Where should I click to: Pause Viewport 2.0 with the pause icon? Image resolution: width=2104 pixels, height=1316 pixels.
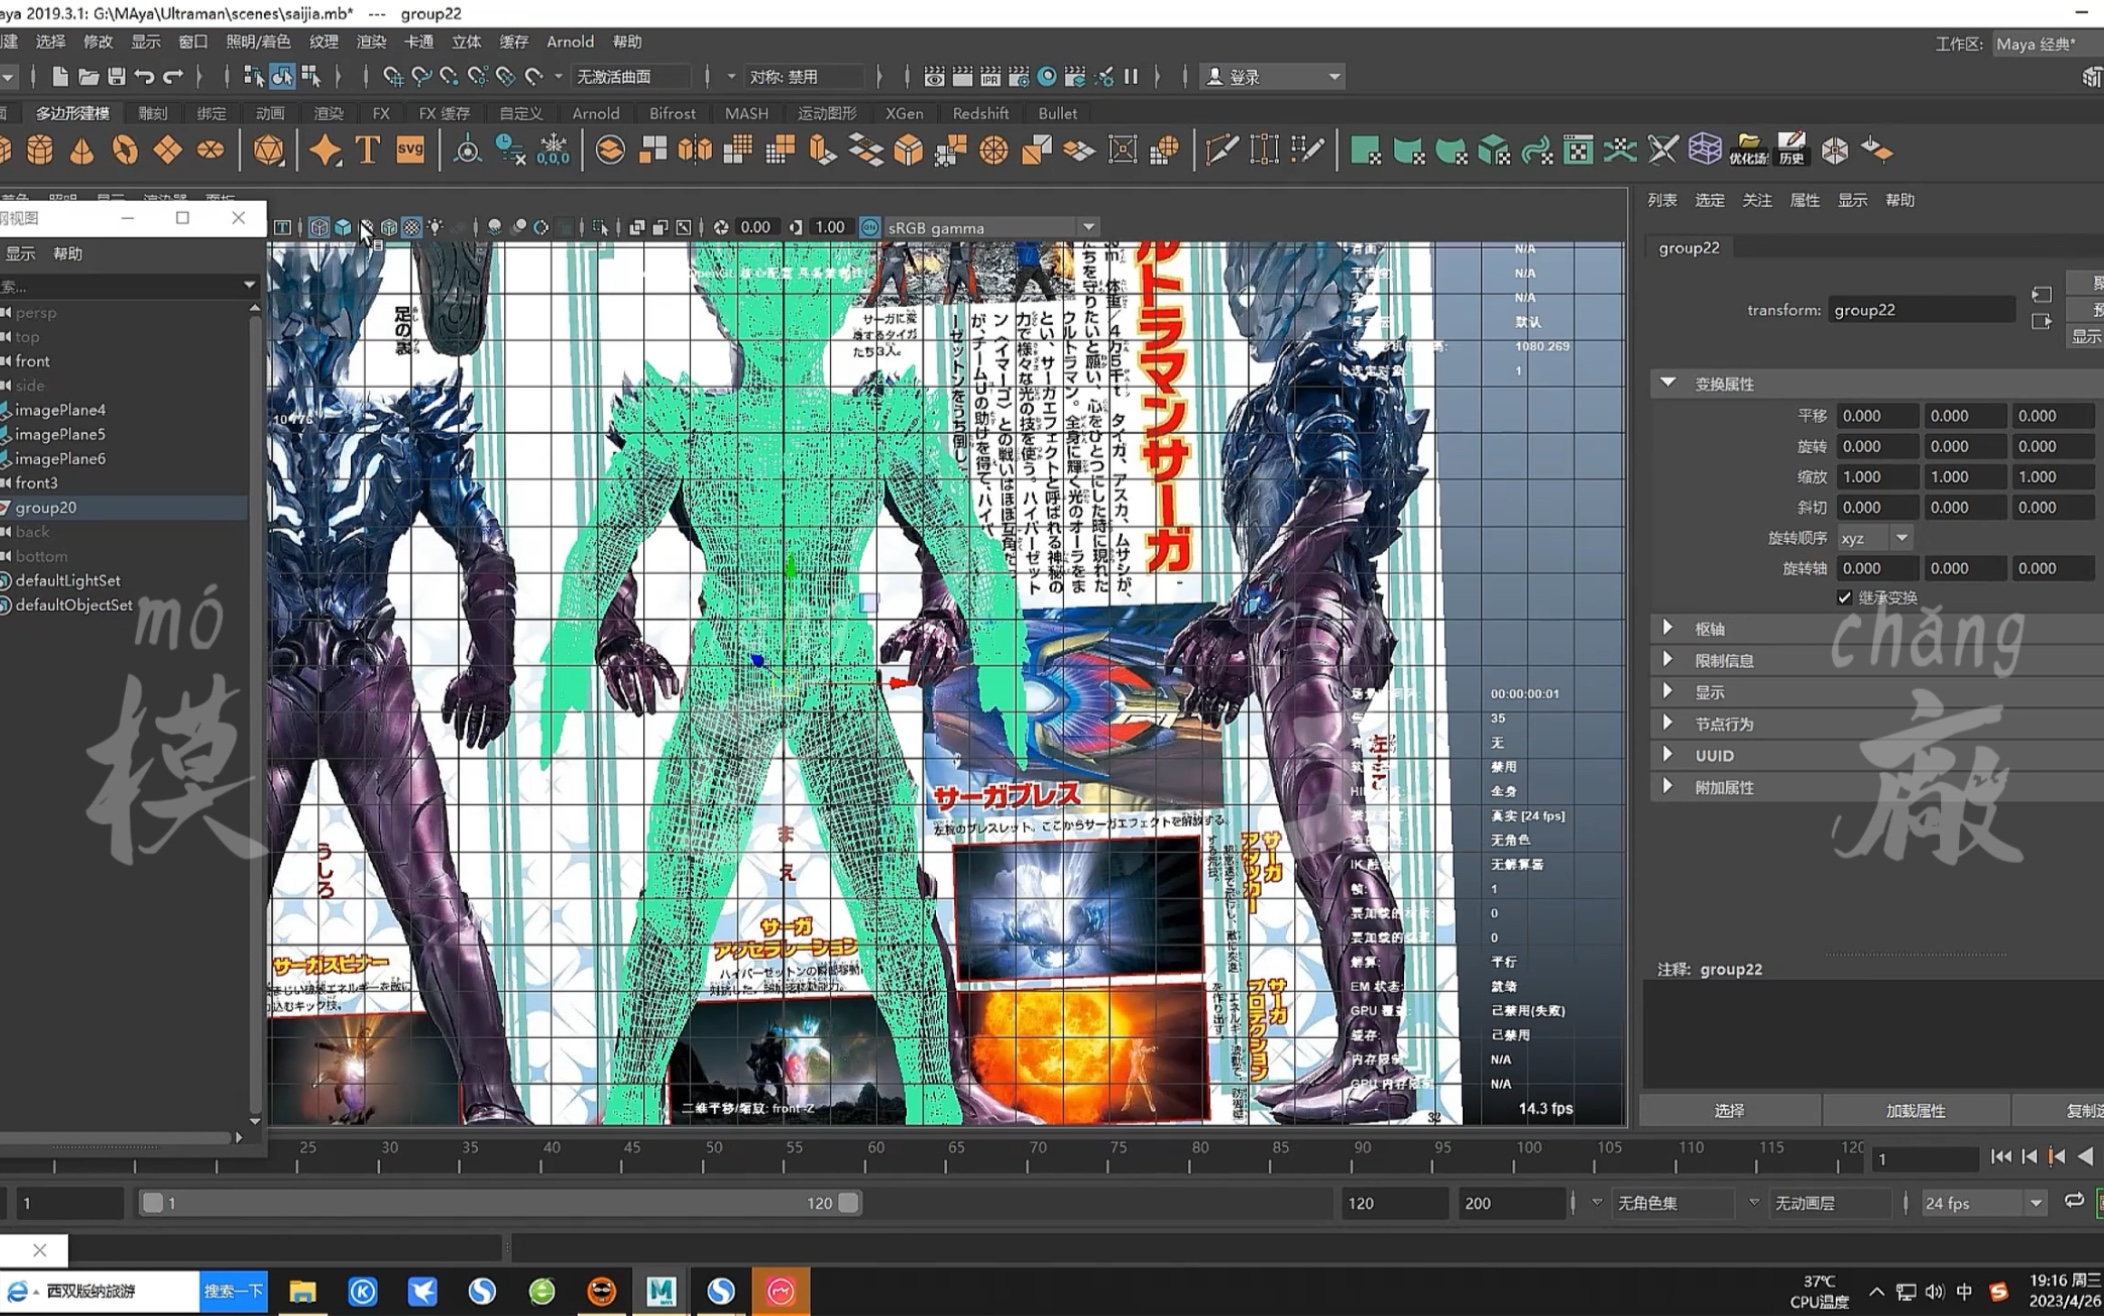[1131, 77]
